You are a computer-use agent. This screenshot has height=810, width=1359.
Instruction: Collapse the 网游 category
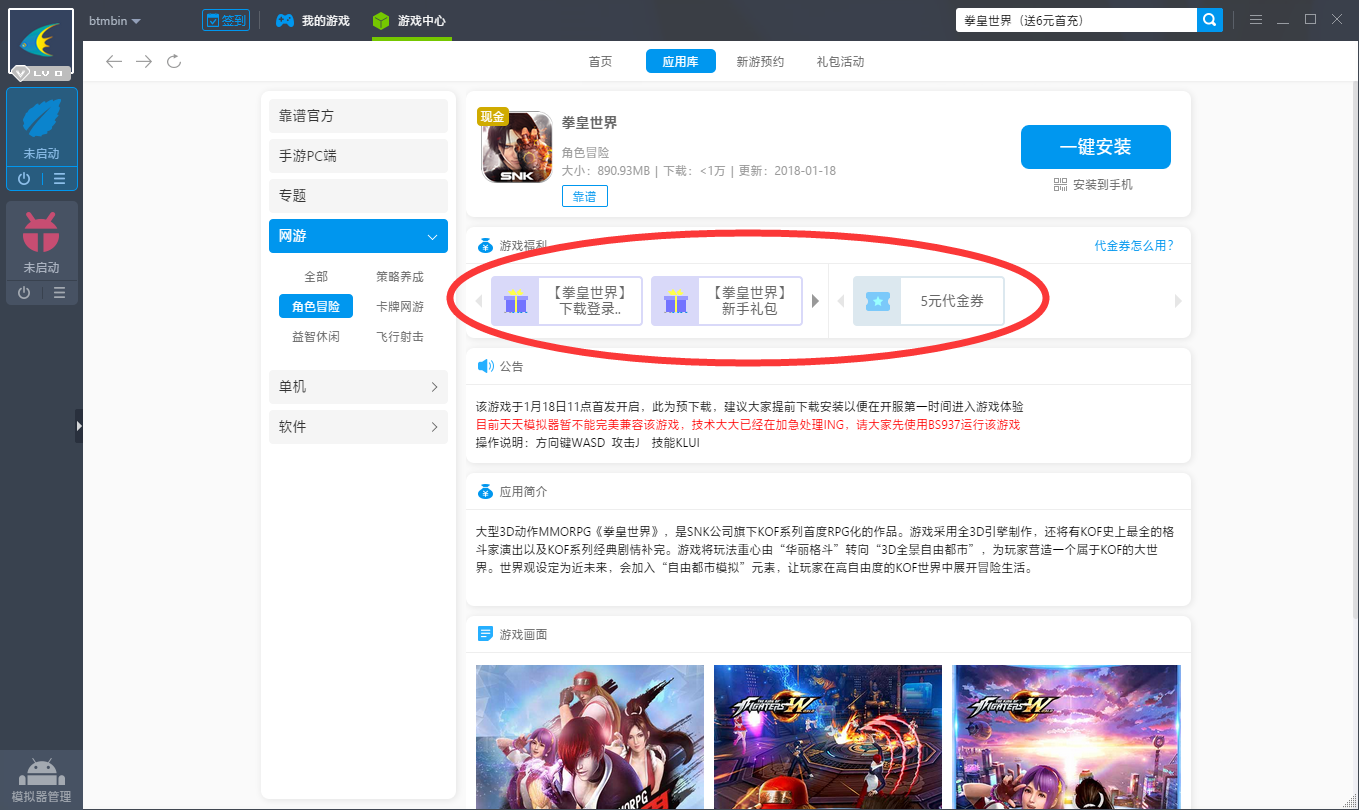[358, 236]
